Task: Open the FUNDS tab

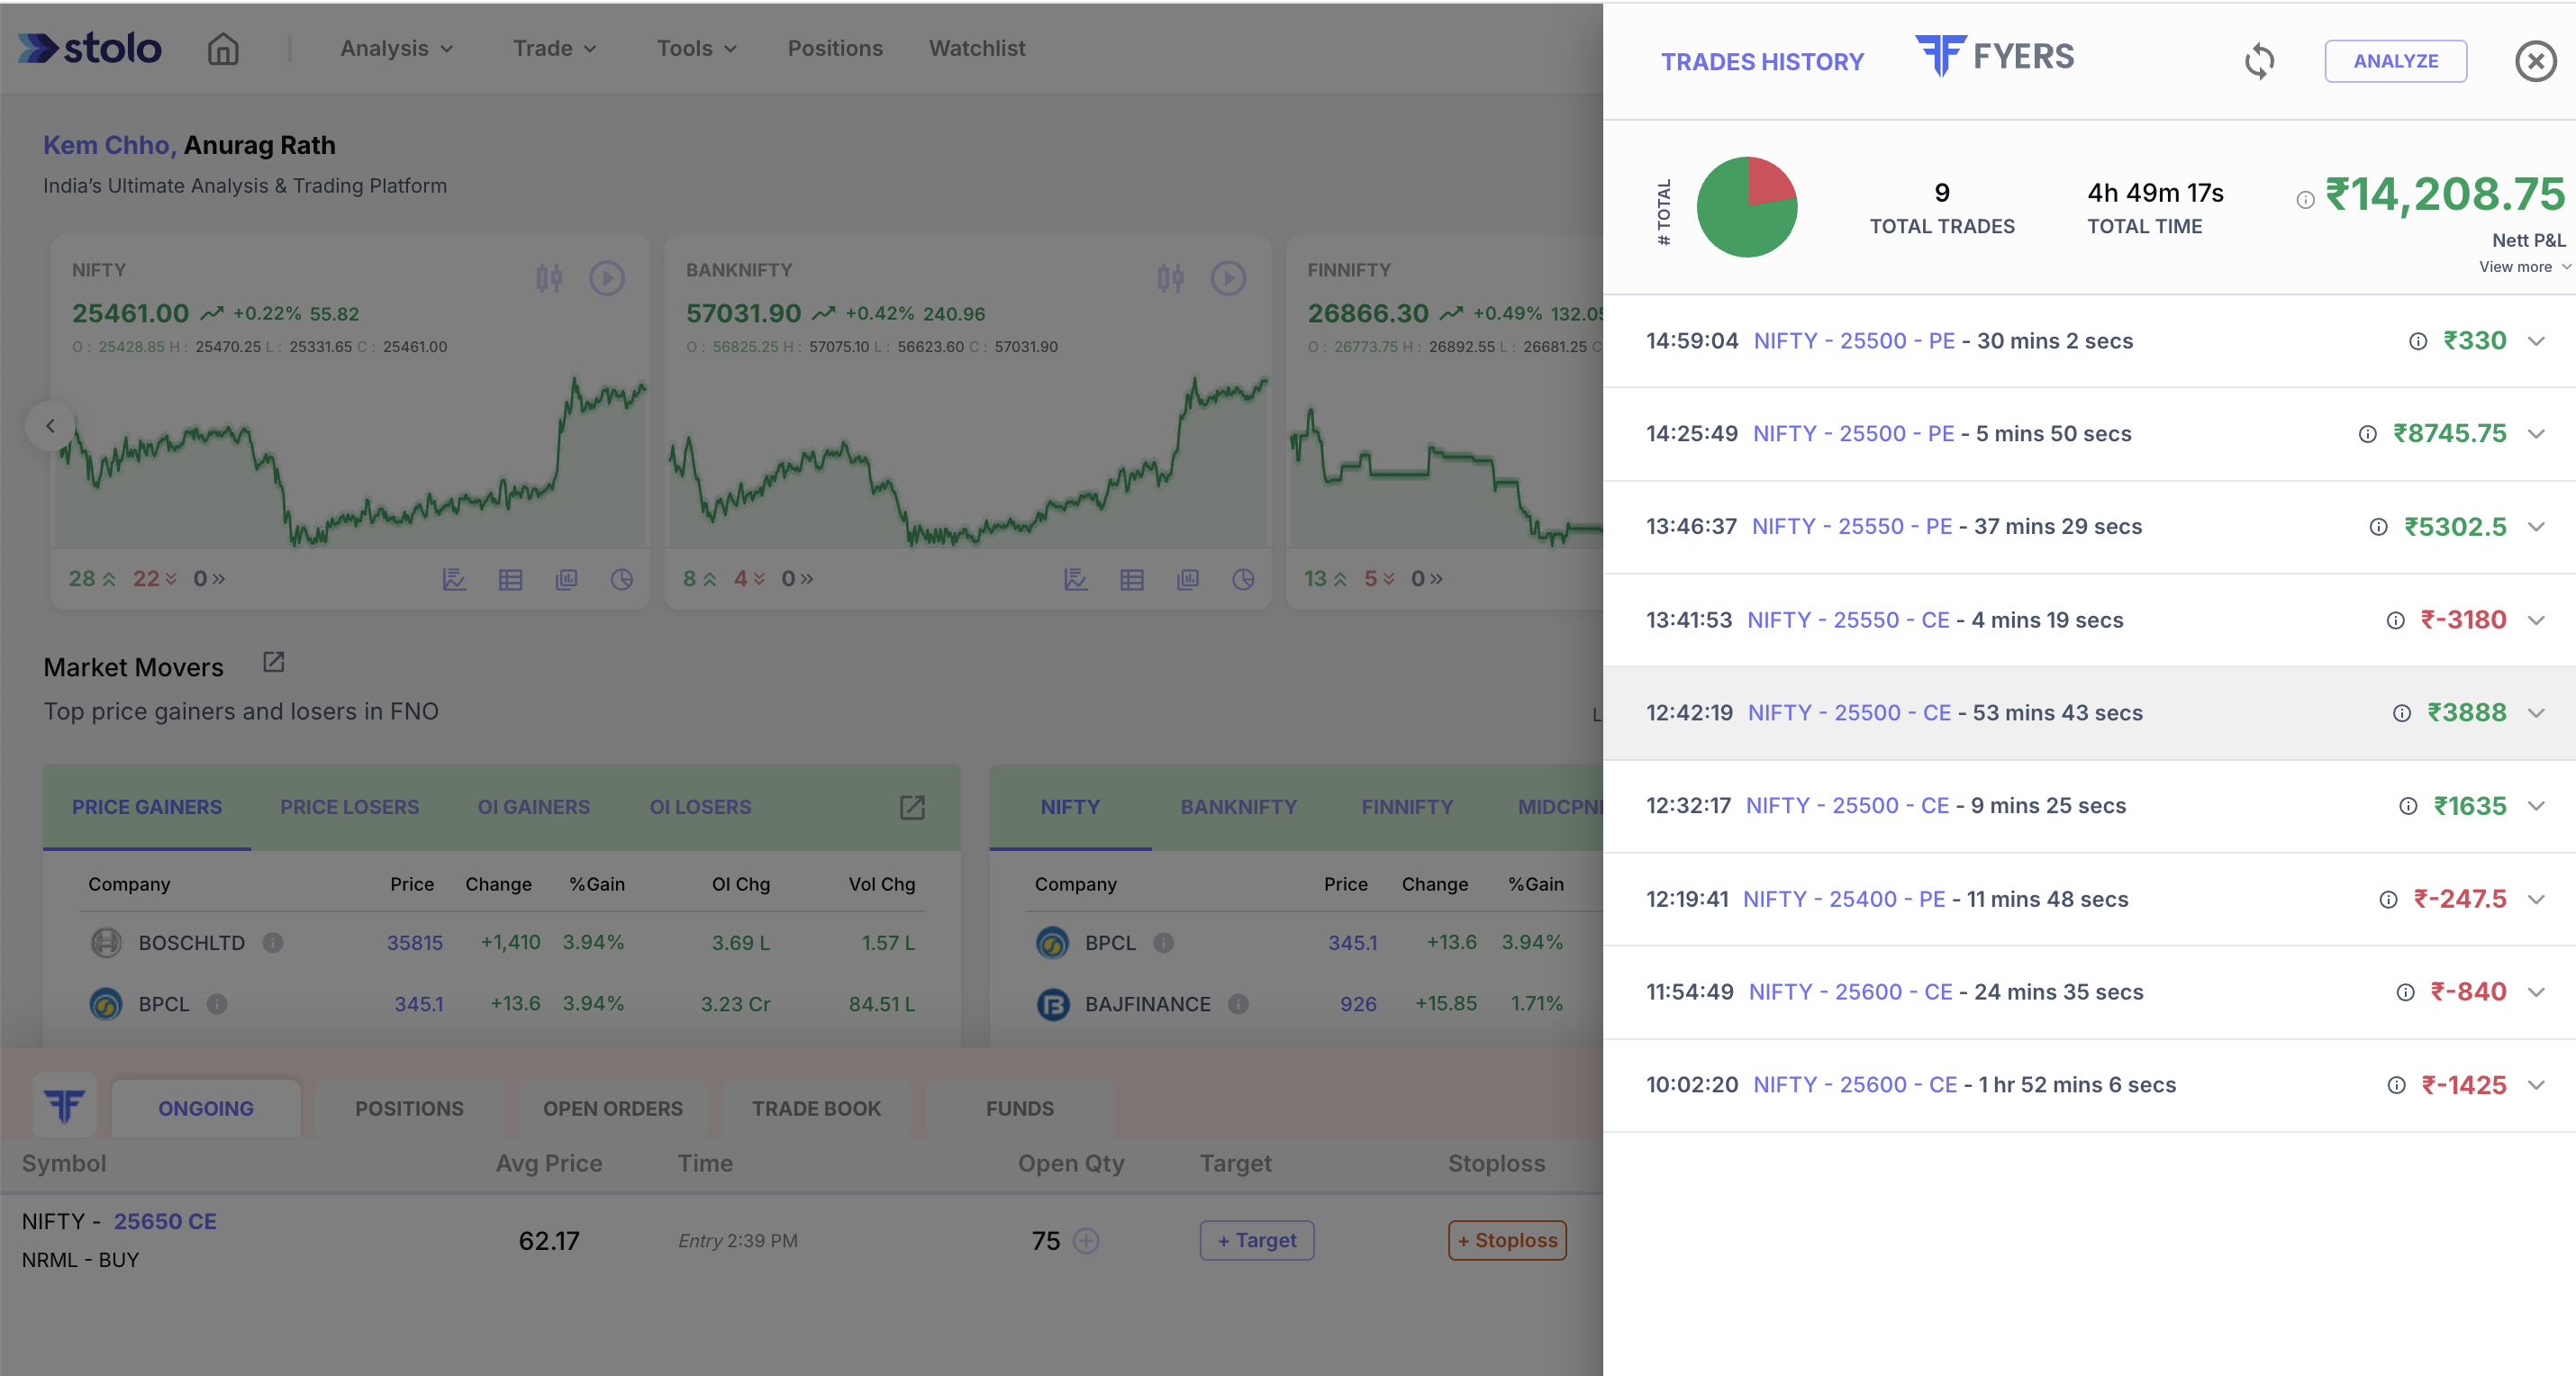Action: [x=1020, y=1108]
